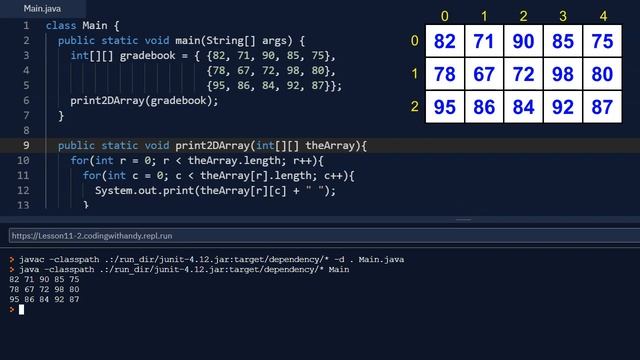Click 'print2DArray(gradebook);' call on line 6
The width and height of the screenshot is (640, 360).
click(144, 100)
